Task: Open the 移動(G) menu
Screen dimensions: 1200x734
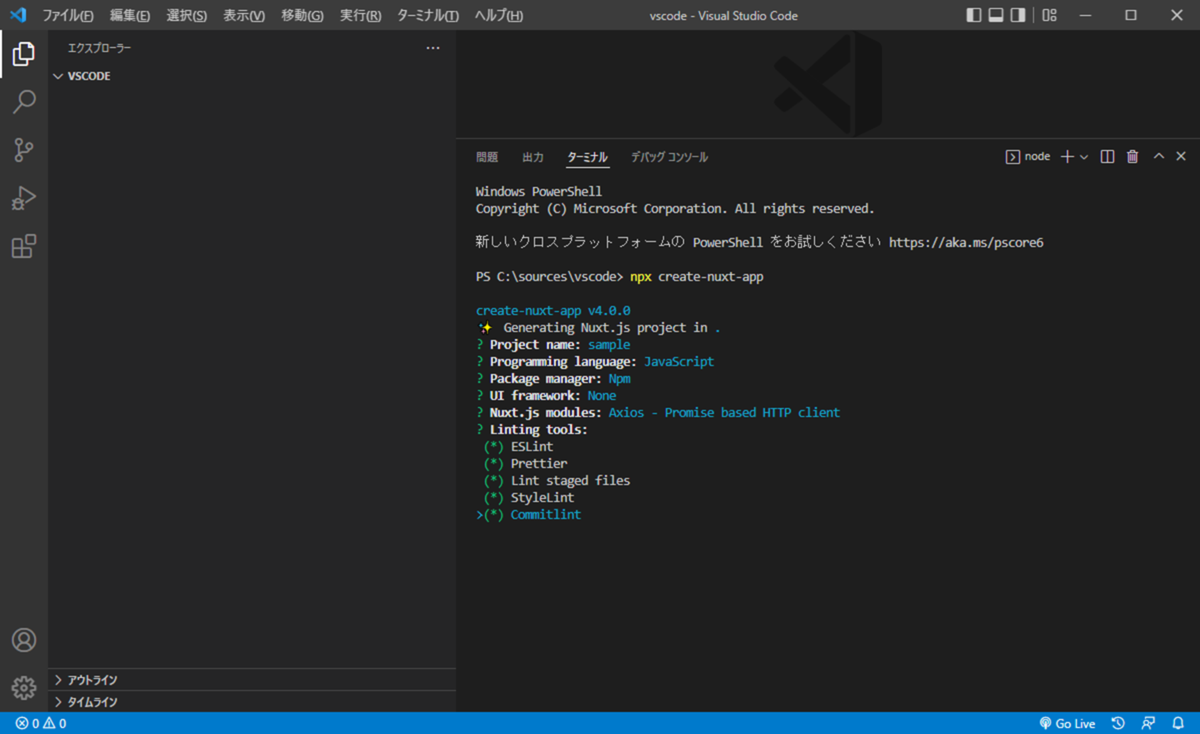Action: (302, 16)
